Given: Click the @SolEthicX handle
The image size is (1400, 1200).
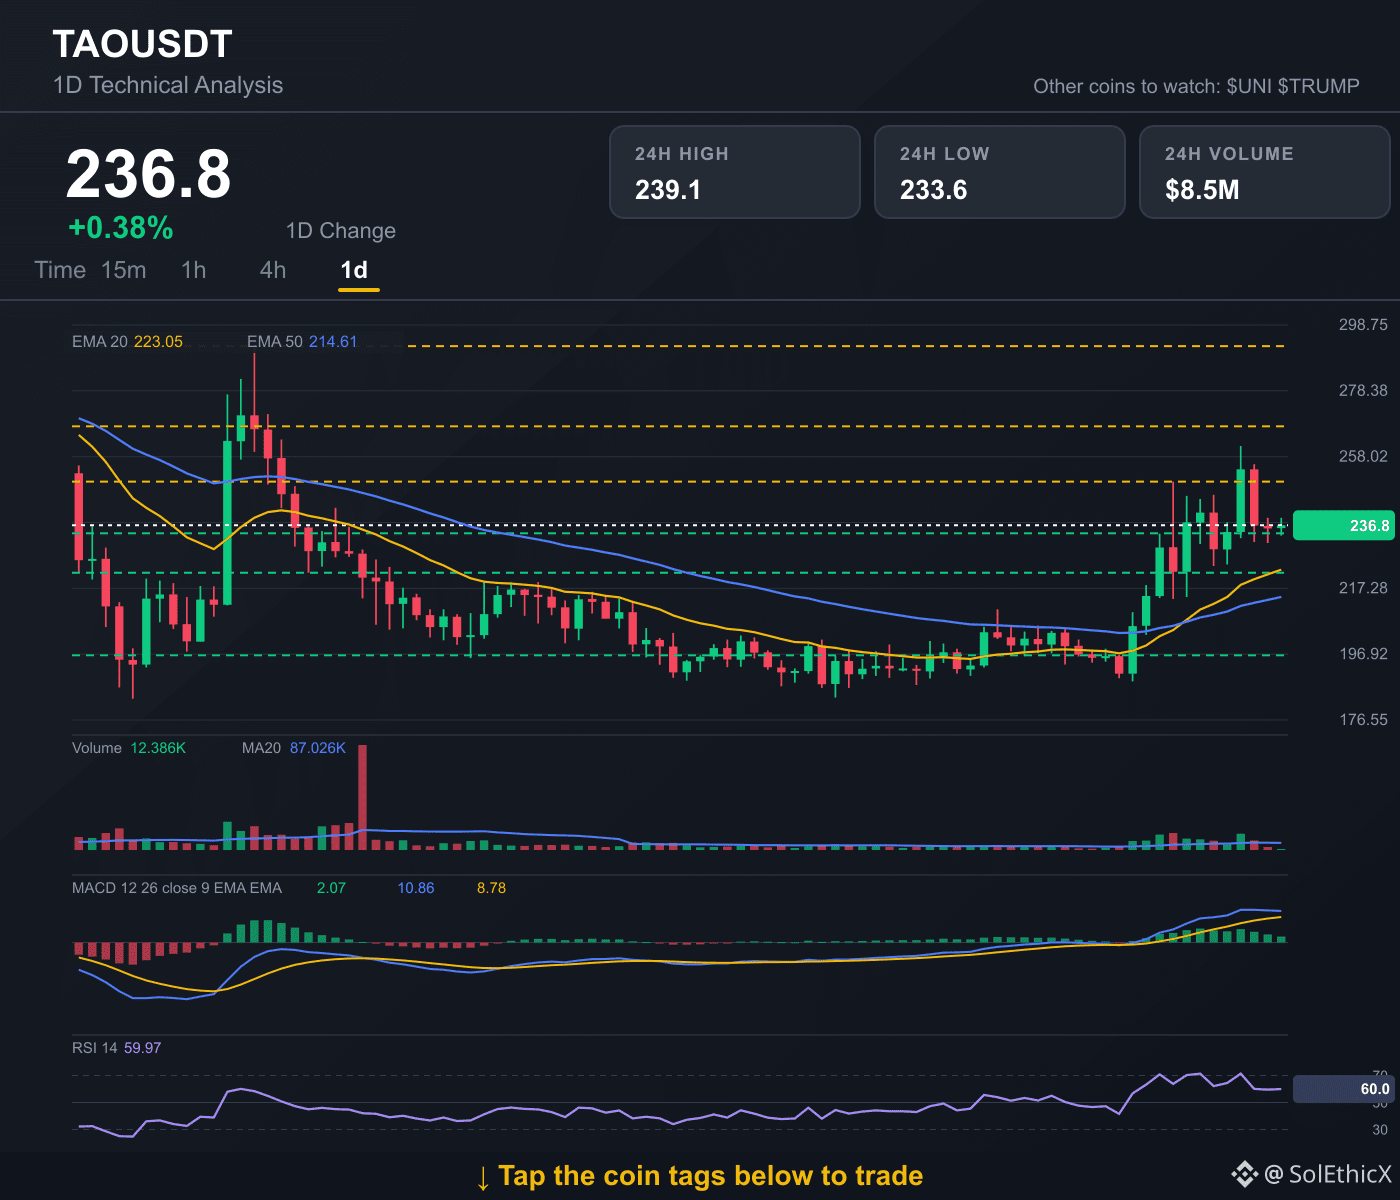Looking at the screenshot, I should click(x=1328, y=1174).
